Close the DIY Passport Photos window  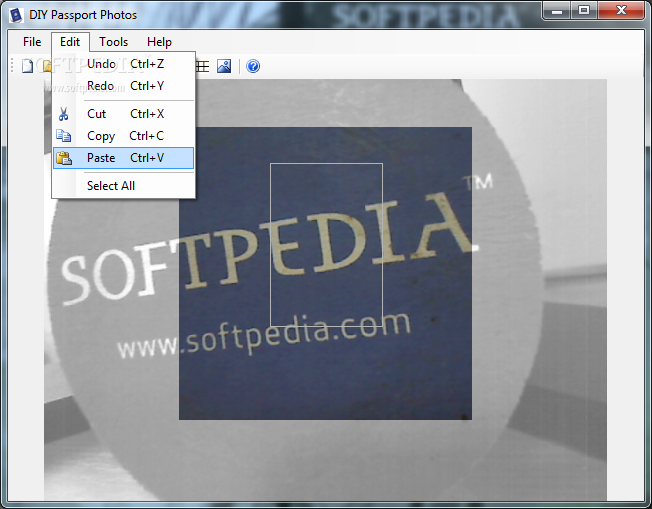(621, 10)
